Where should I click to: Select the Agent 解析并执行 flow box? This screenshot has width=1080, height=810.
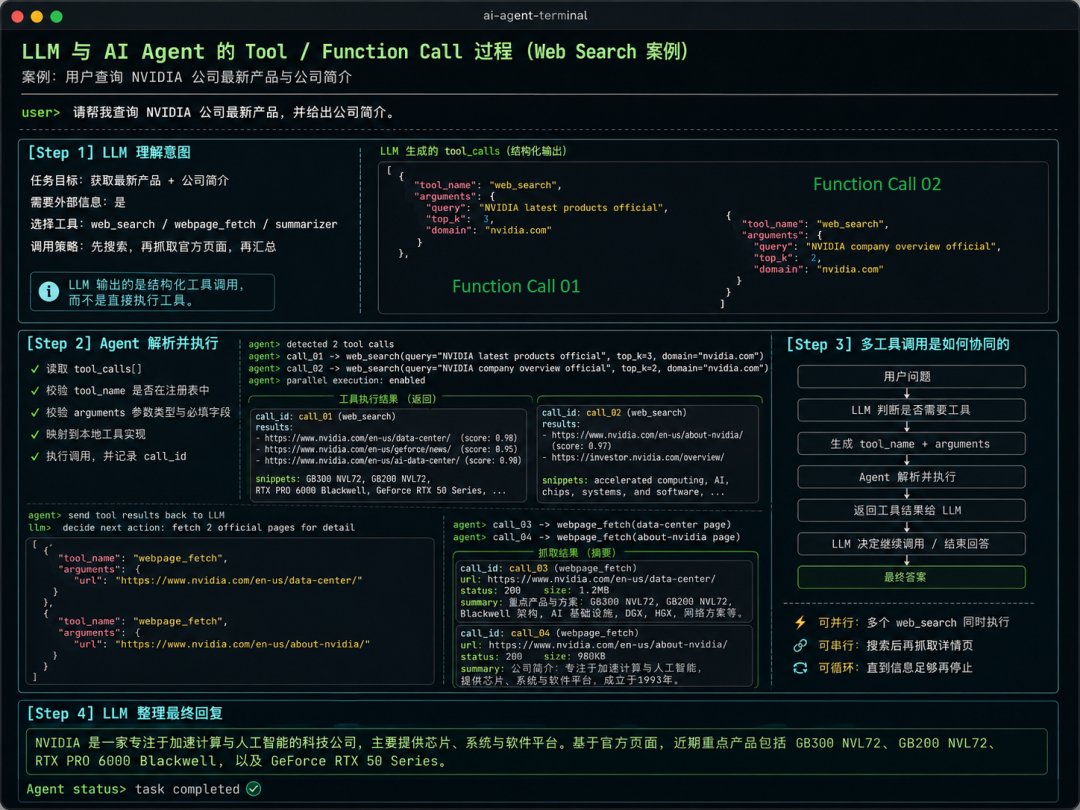[911, 477]
